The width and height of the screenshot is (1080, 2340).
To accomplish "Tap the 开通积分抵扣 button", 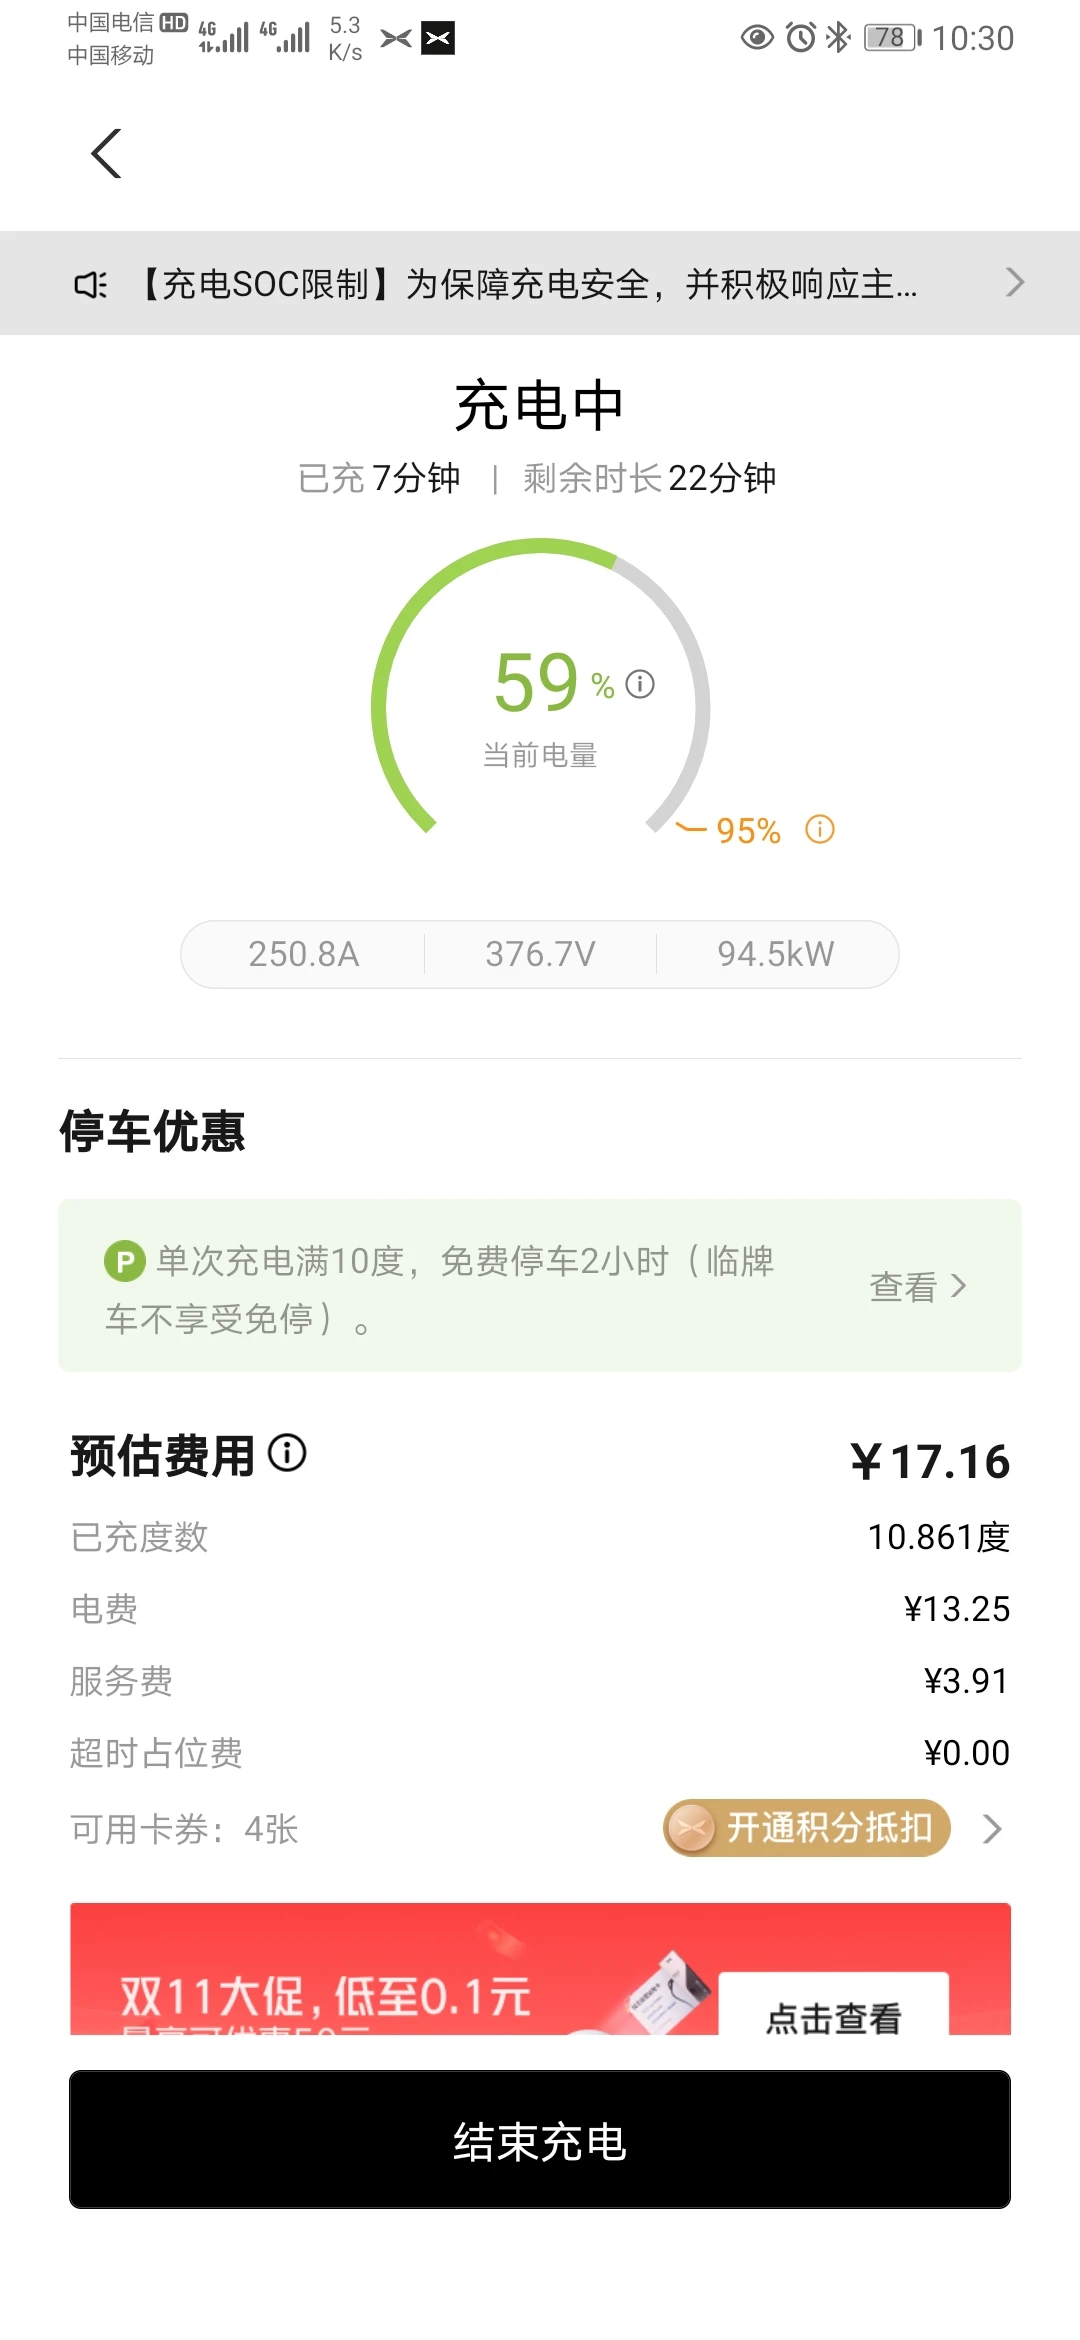I will tap(807, 1829).
